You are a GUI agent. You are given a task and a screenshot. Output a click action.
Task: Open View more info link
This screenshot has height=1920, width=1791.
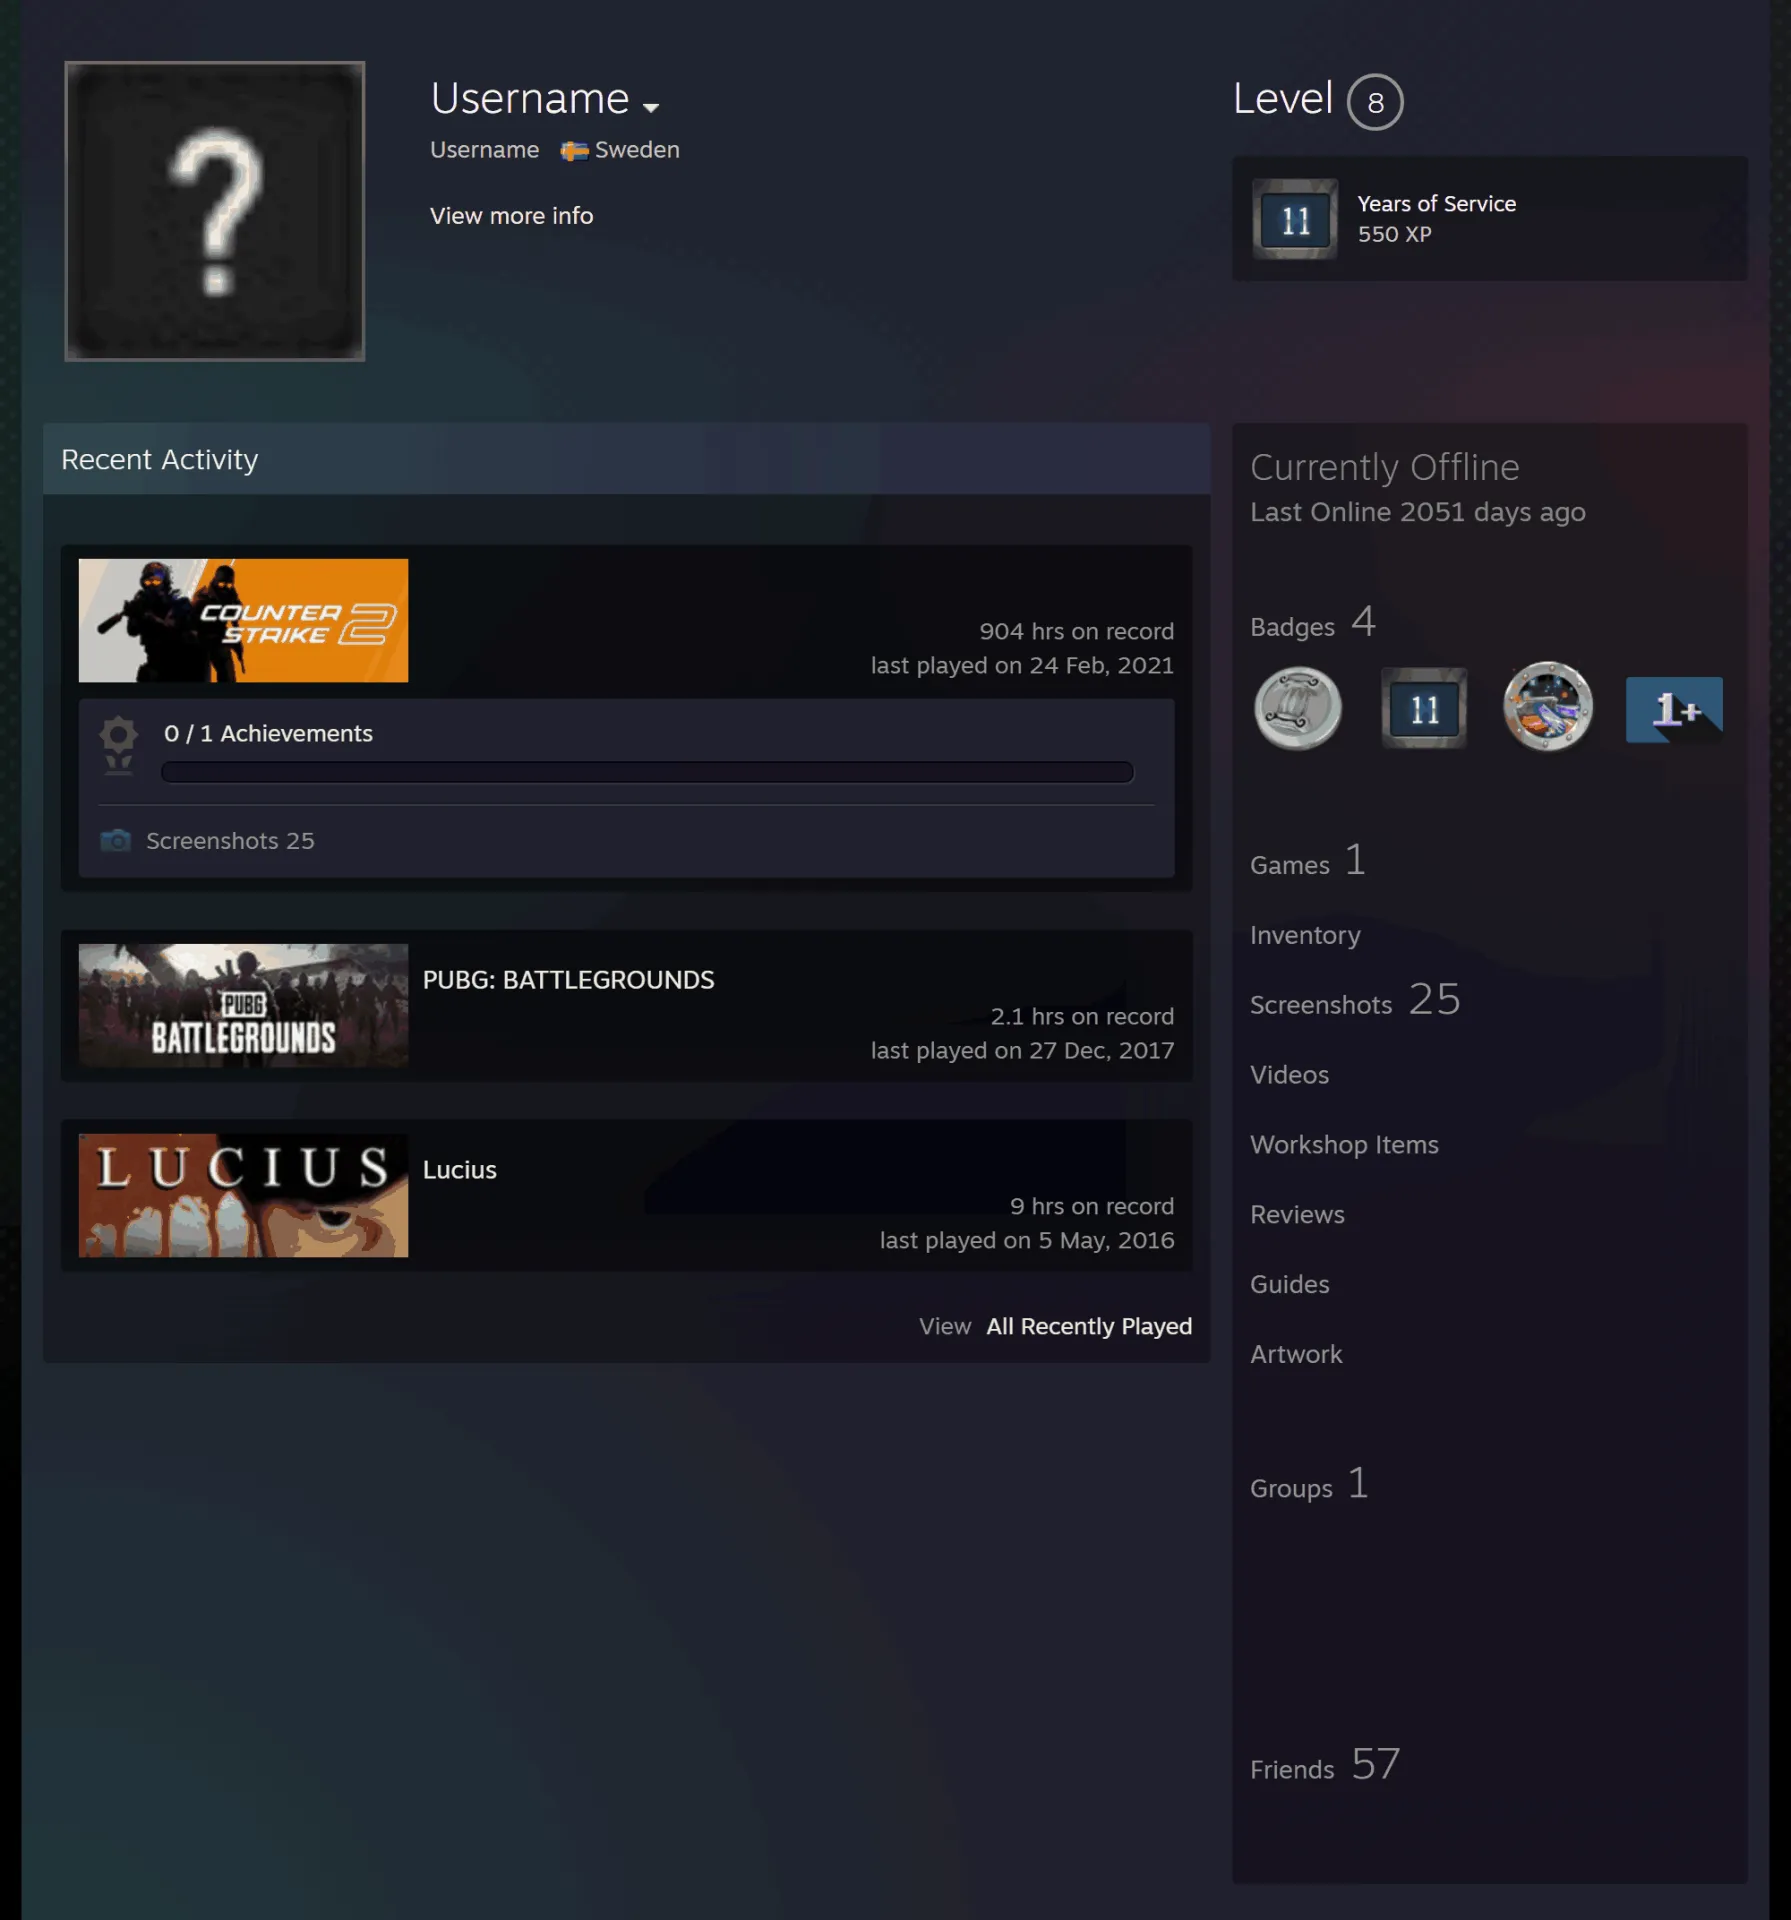point(511,216)
